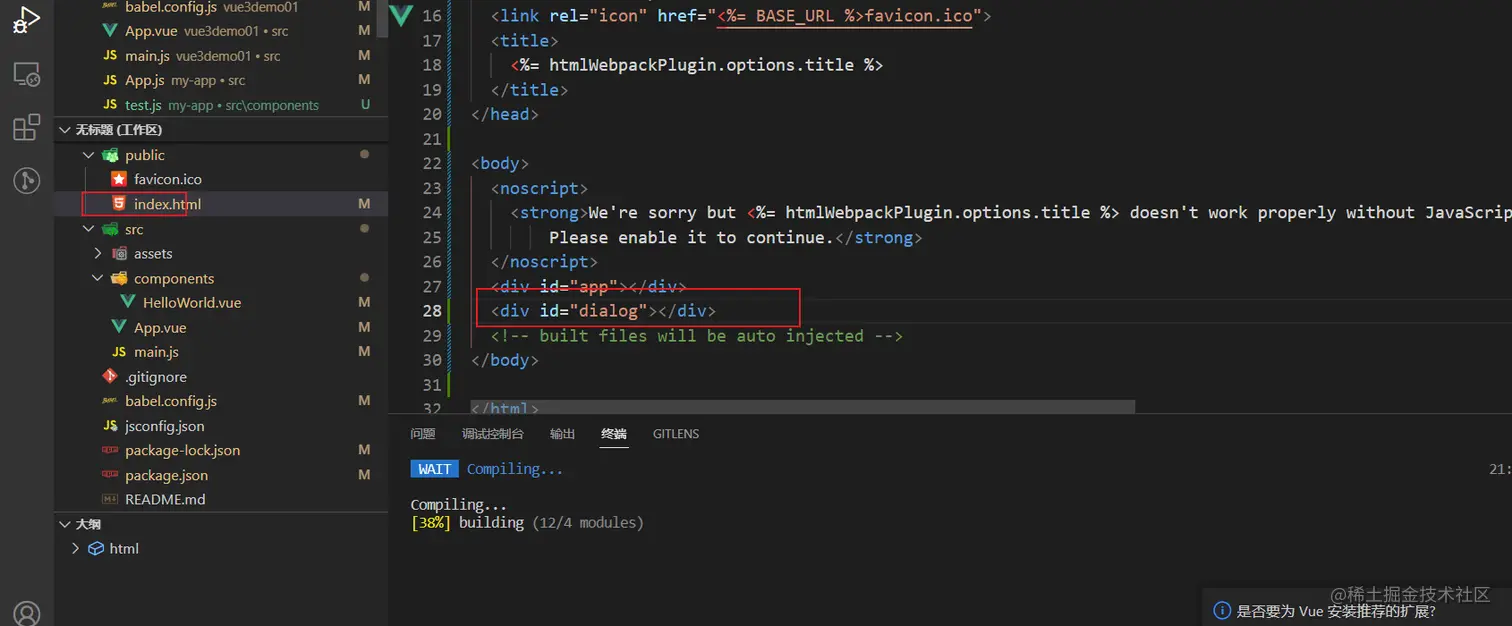Image resolution: width=1512 pixels, height=626 pixels.
Task: Click the favicon.ico star file icon
Action: click(x=119, y=179)
